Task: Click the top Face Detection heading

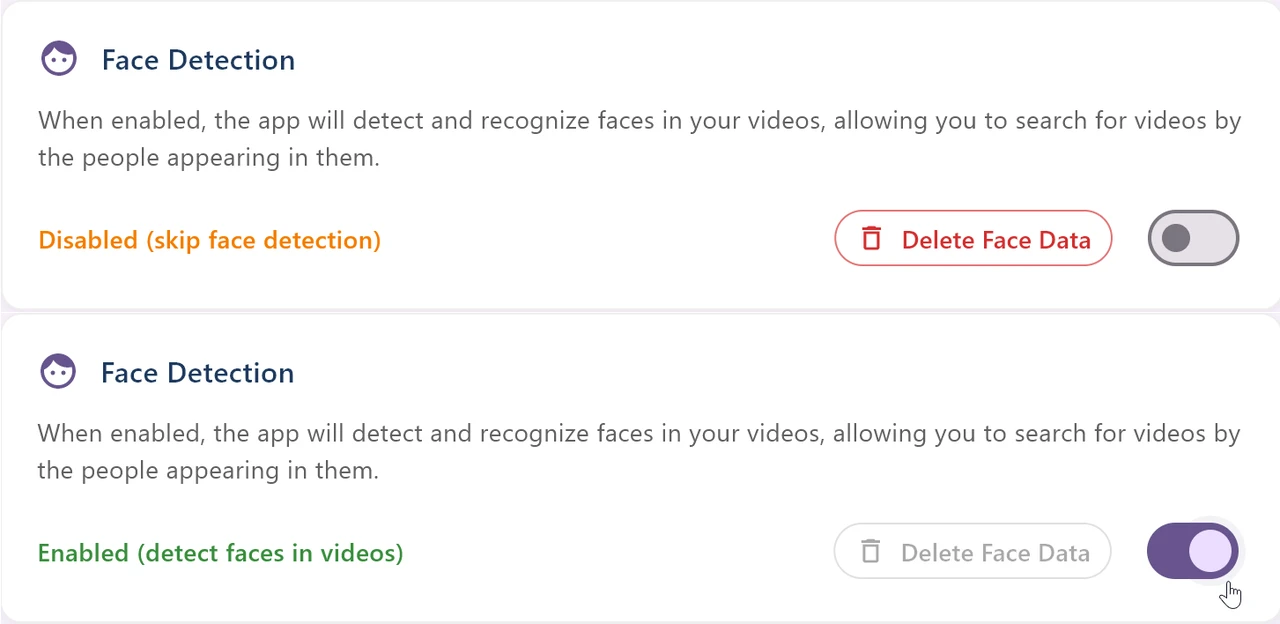Action: point(197,60)
